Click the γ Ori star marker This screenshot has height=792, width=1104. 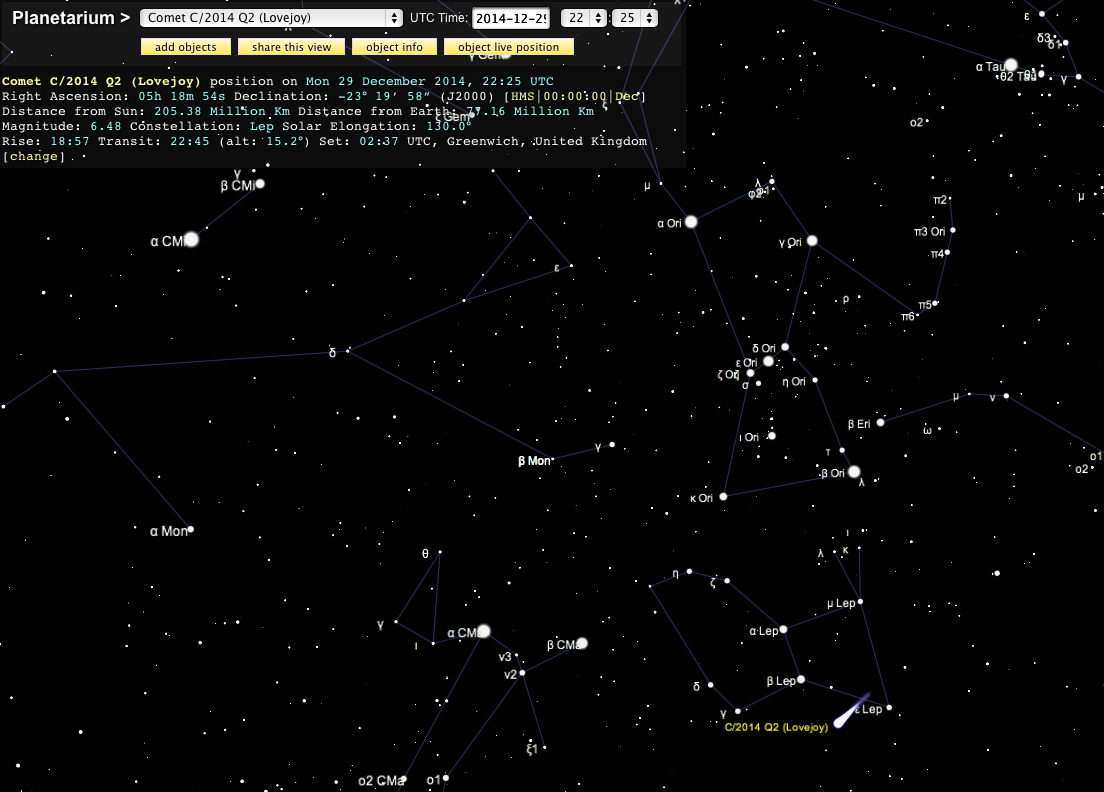tap(812, 241)
